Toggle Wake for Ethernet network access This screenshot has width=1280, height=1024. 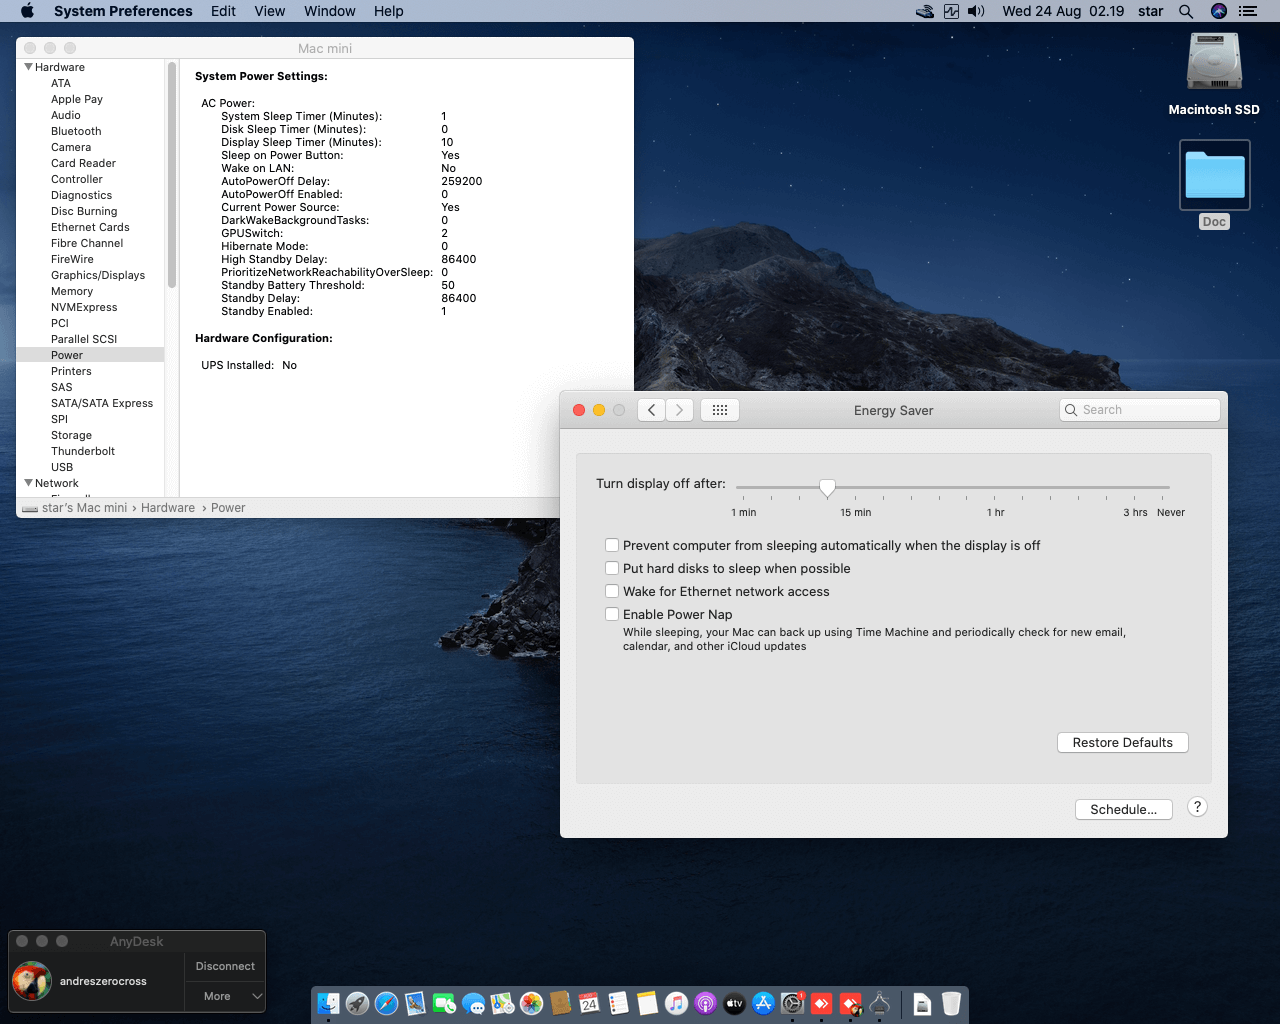pyautogui.click(x=612, y=591)
